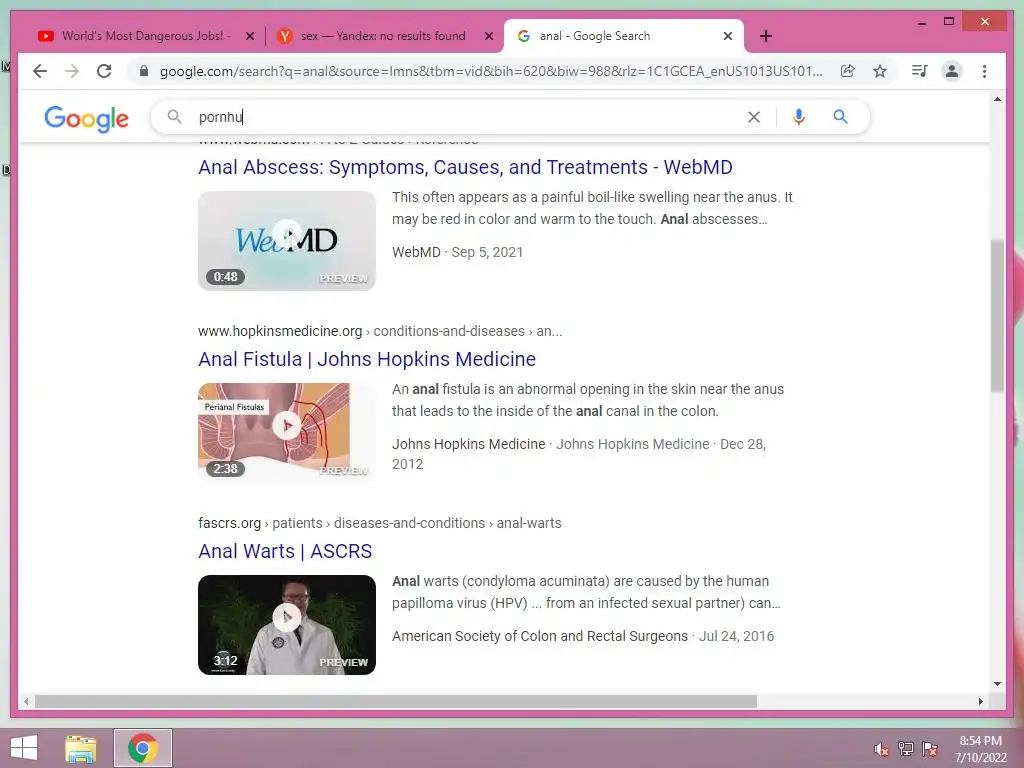Start voice search with the microphone

(x=799, y=117)
